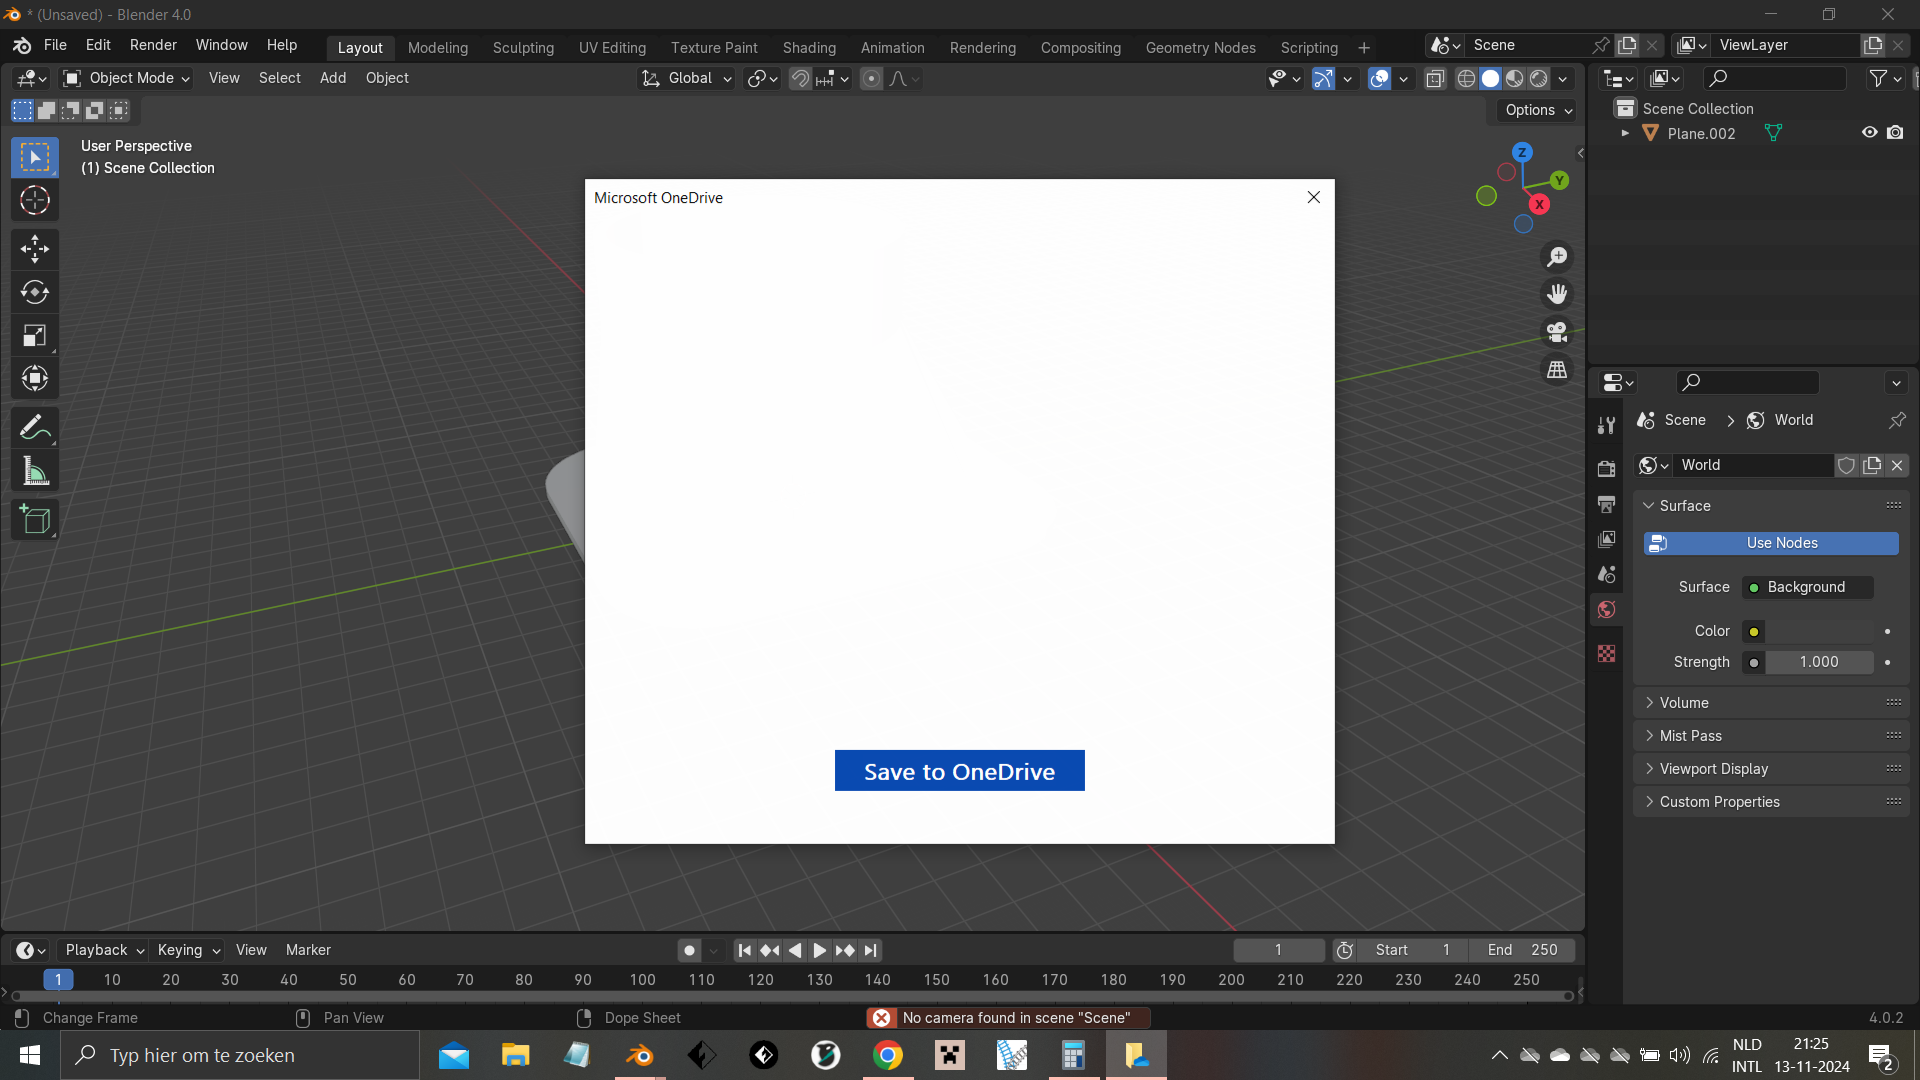Activate the Transform tool

pos(35,379)
